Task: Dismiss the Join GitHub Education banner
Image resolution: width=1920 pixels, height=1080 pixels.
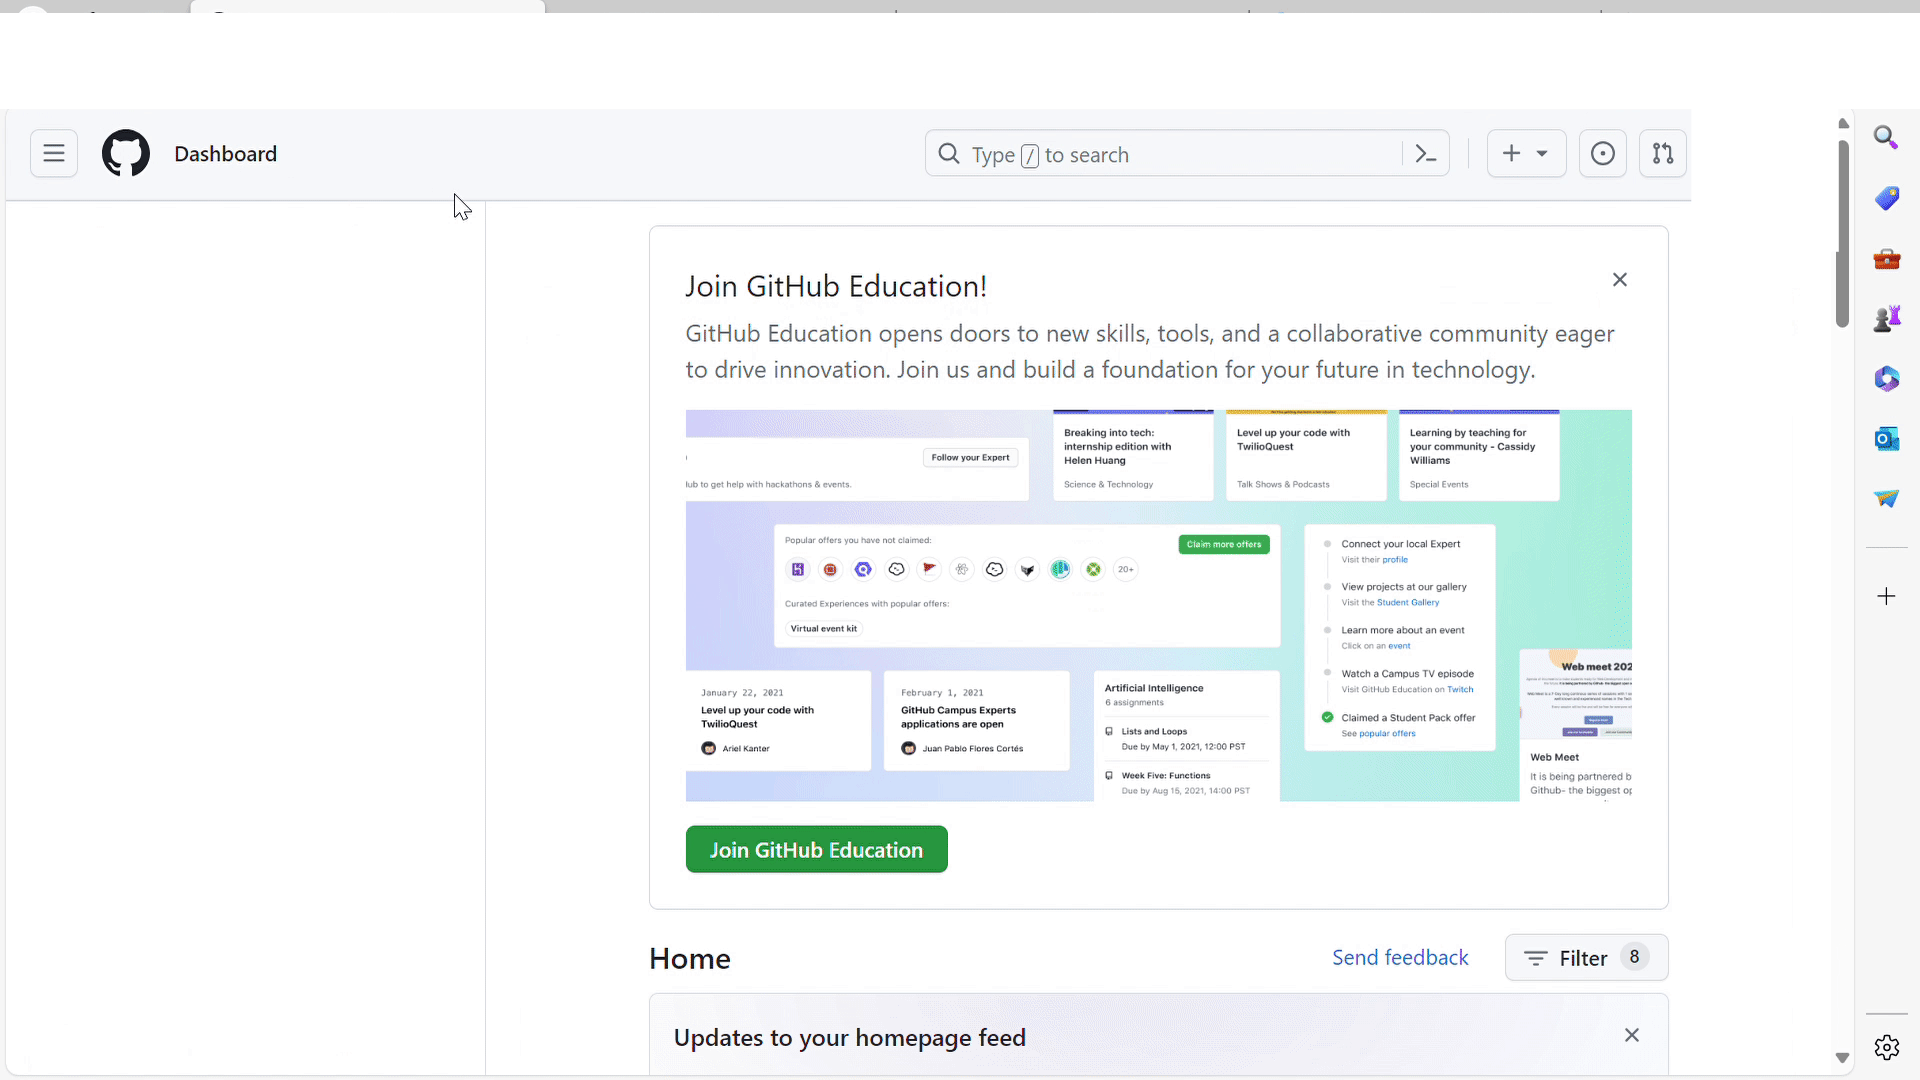Action: pos(1620,280)
